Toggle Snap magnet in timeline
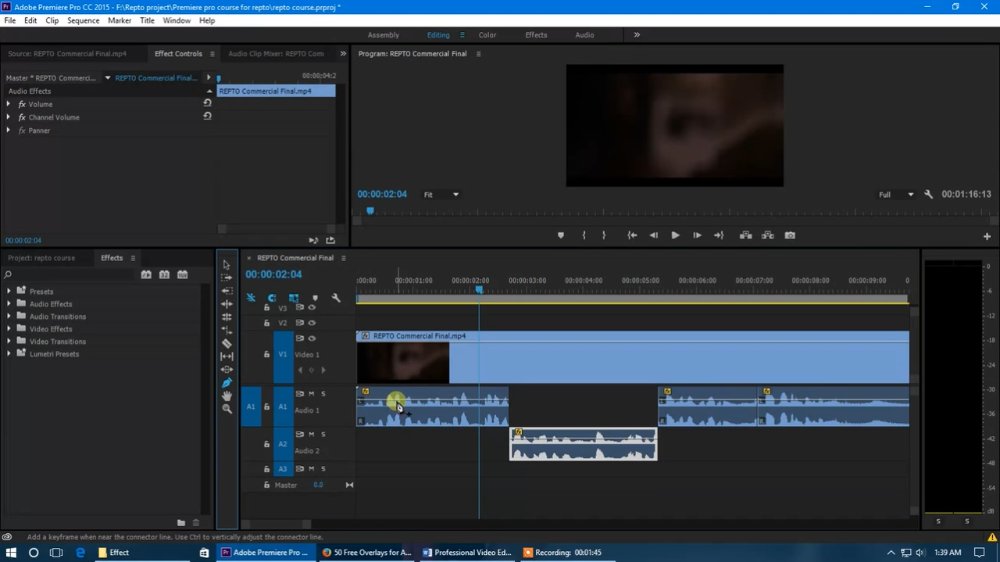Viewport: 1000px width, 562px height. pyautogui.click(x=272, y=298)
